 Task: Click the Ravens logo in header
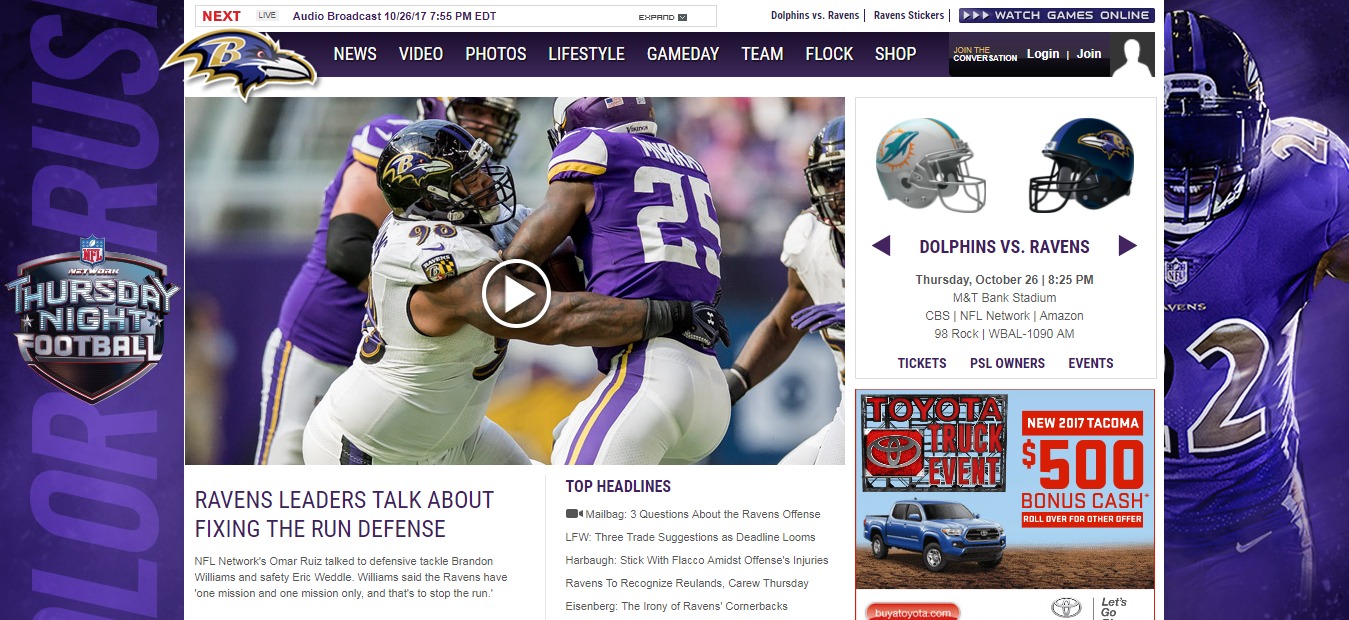click(x=240, y=64)
